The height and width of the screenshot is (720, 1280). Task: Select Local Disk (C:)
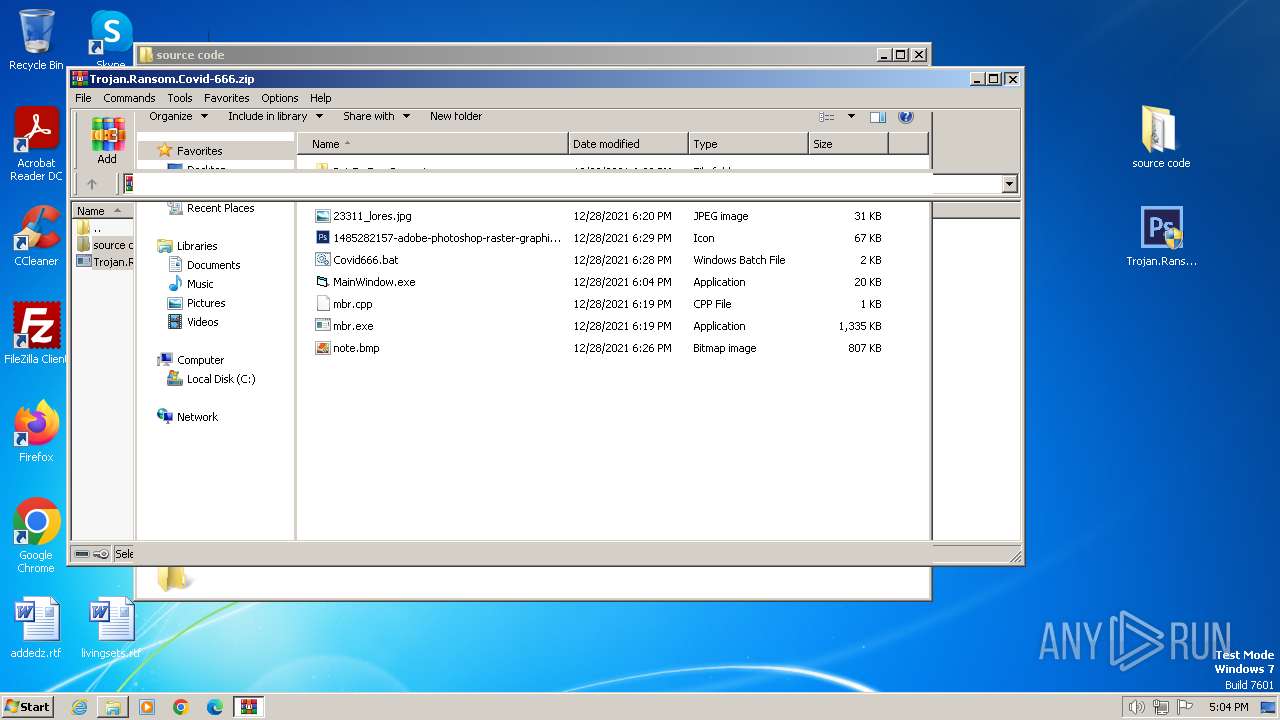211,379
